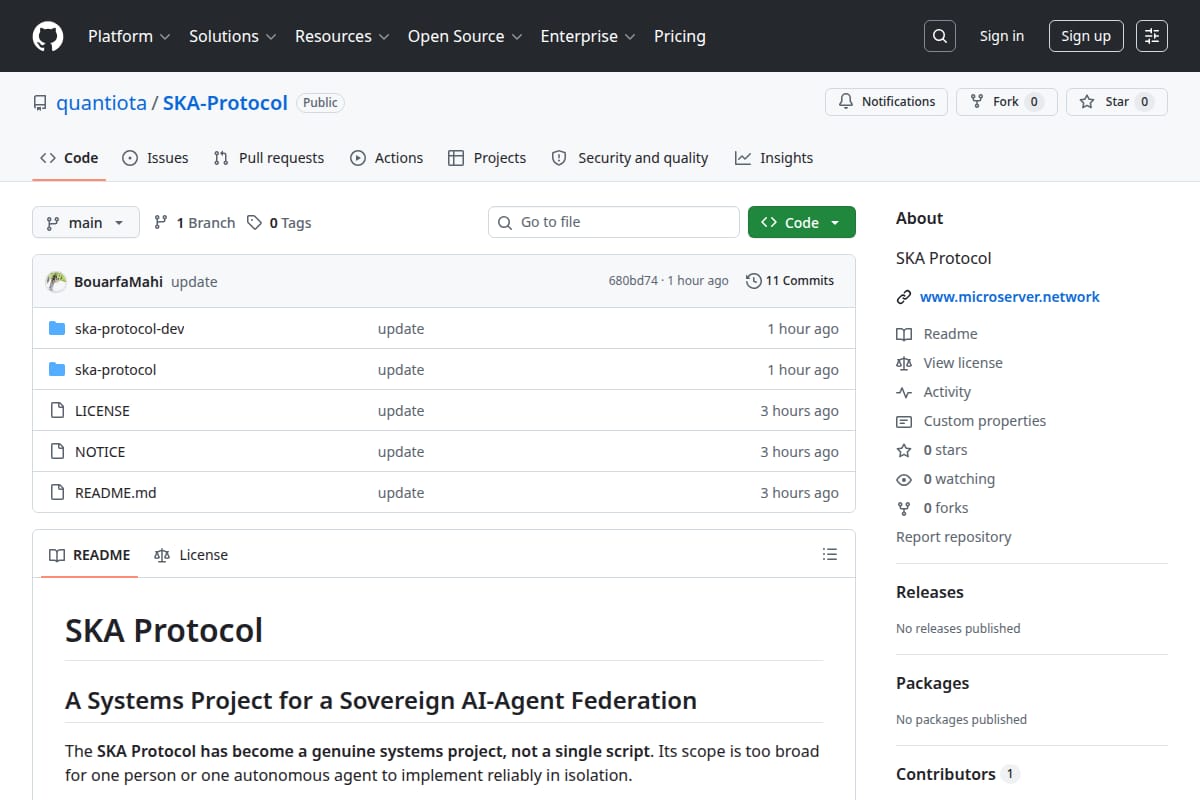
Task: Open the SKA-Protocol repository title link
Action: pyautogui.click(x=225, y=103)
